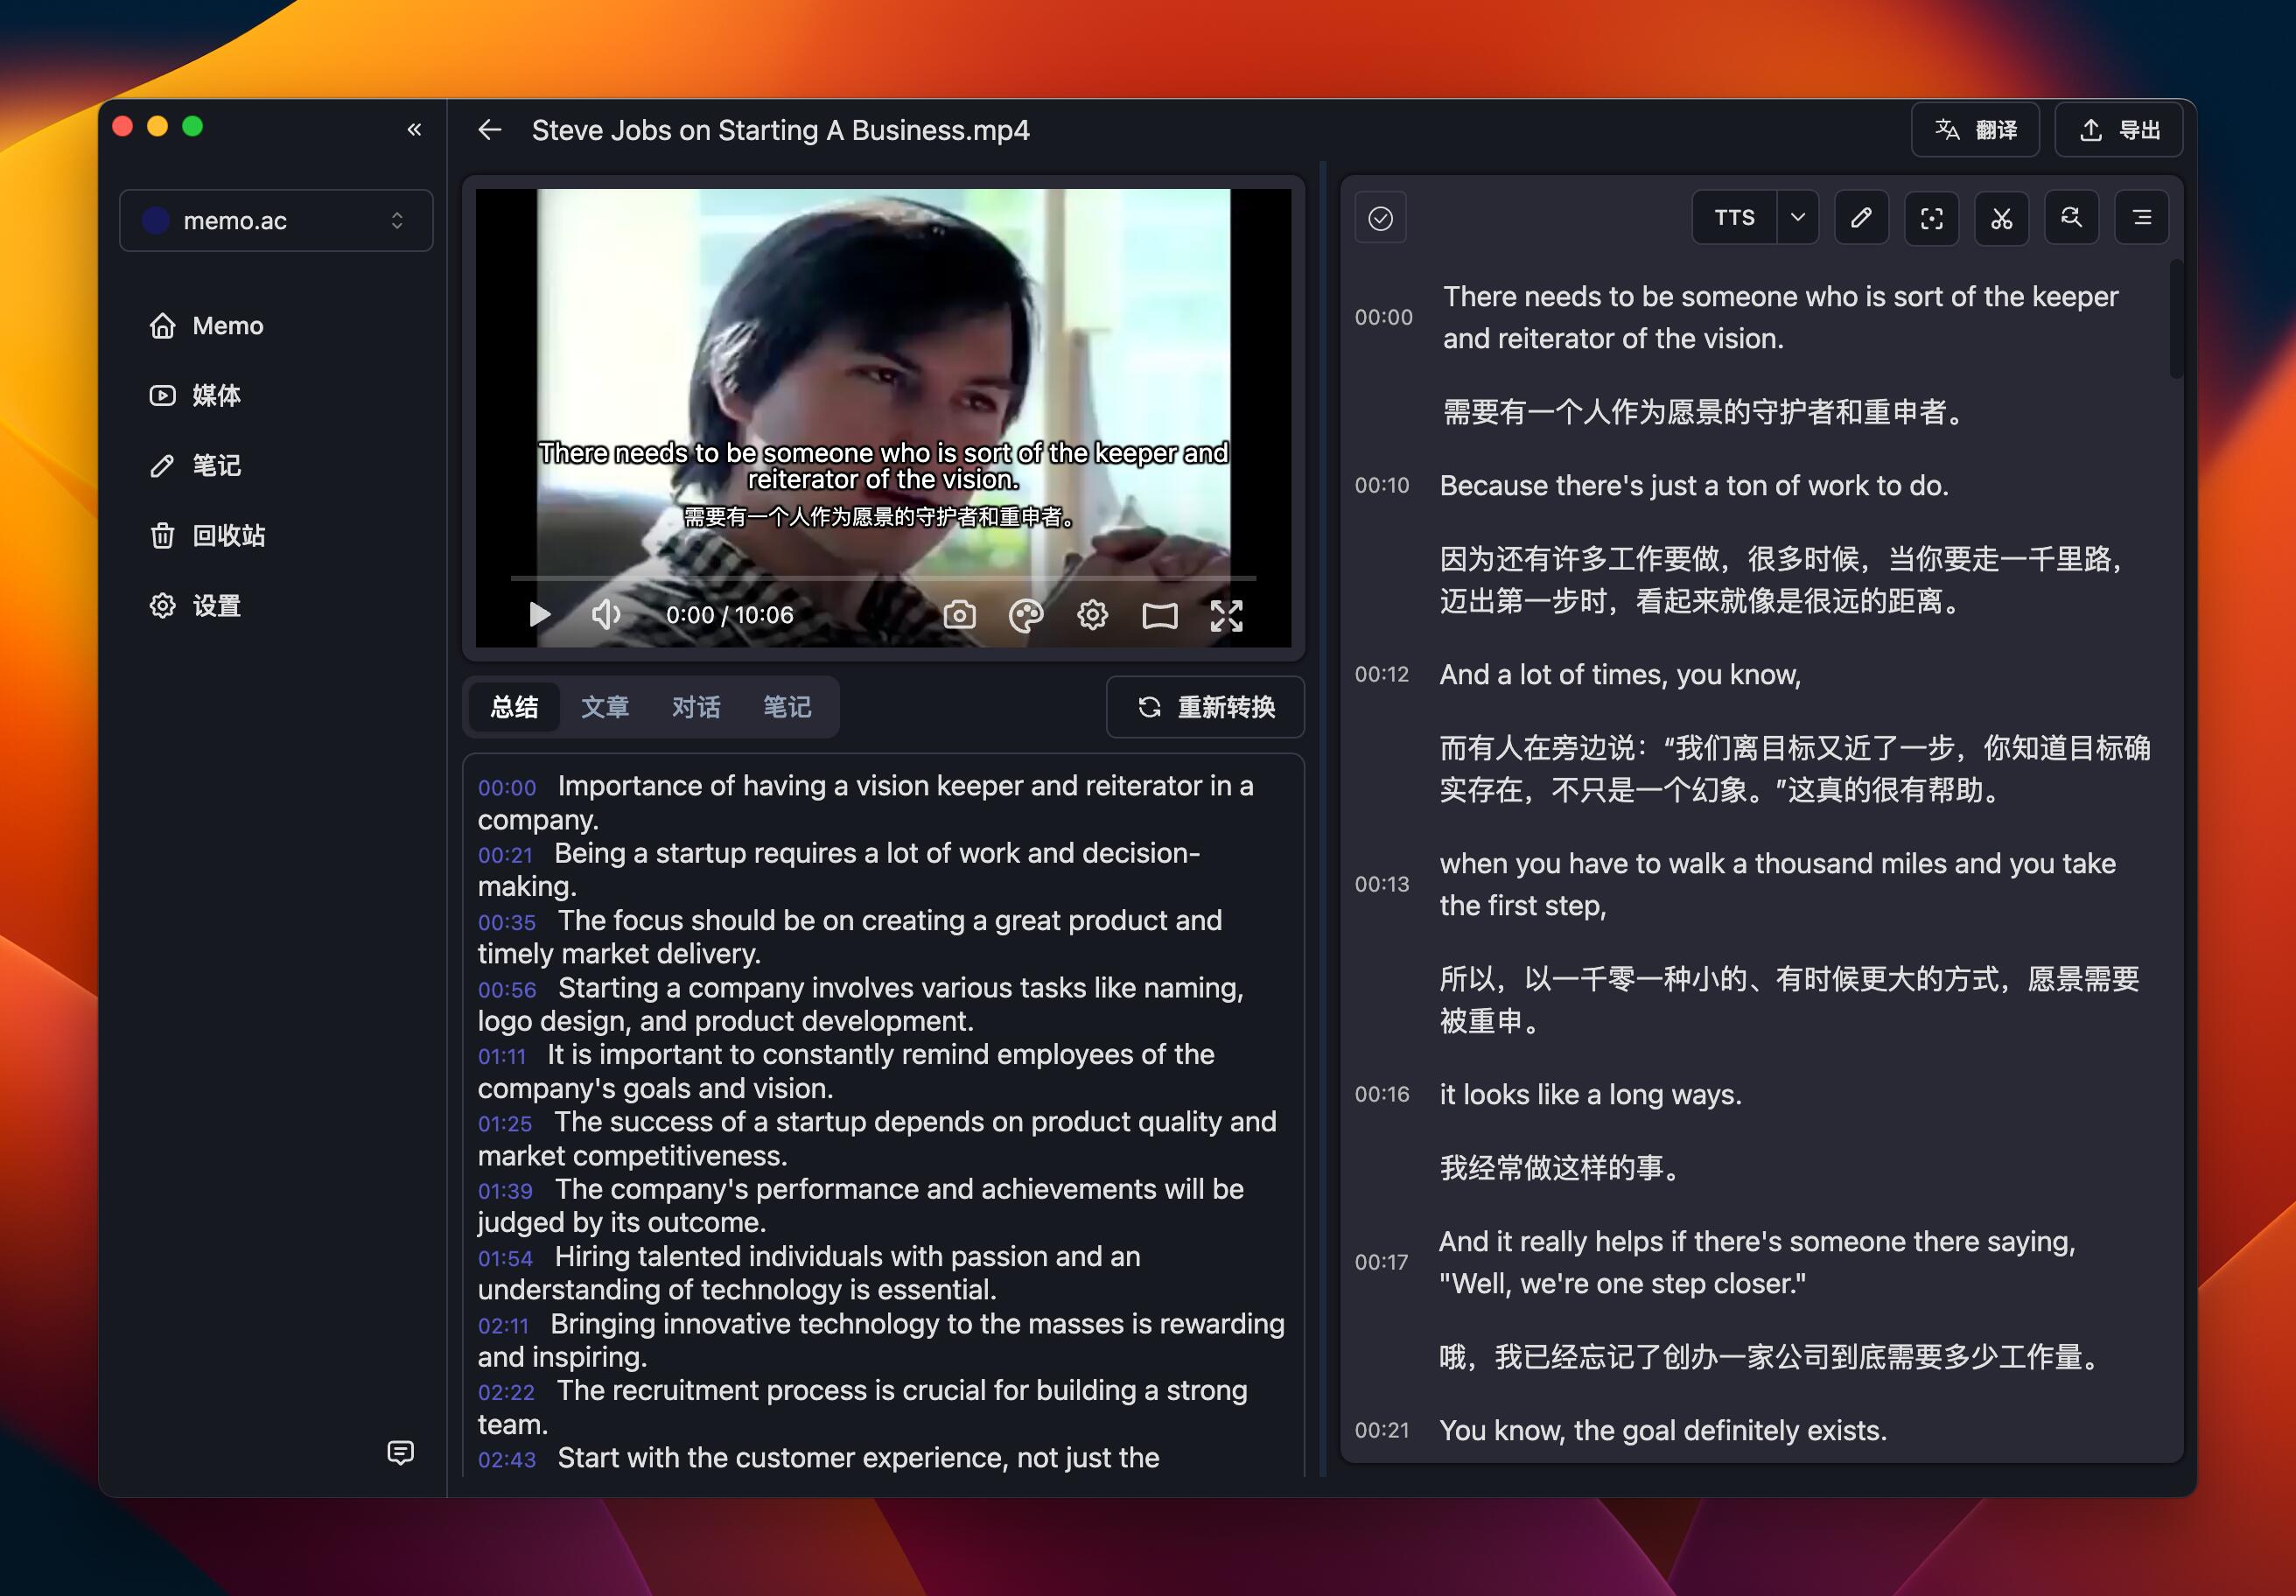This screenshot has width=2296, height=1596.
Task: Click the scissors cut icon
Action: tap(2001, 218)
